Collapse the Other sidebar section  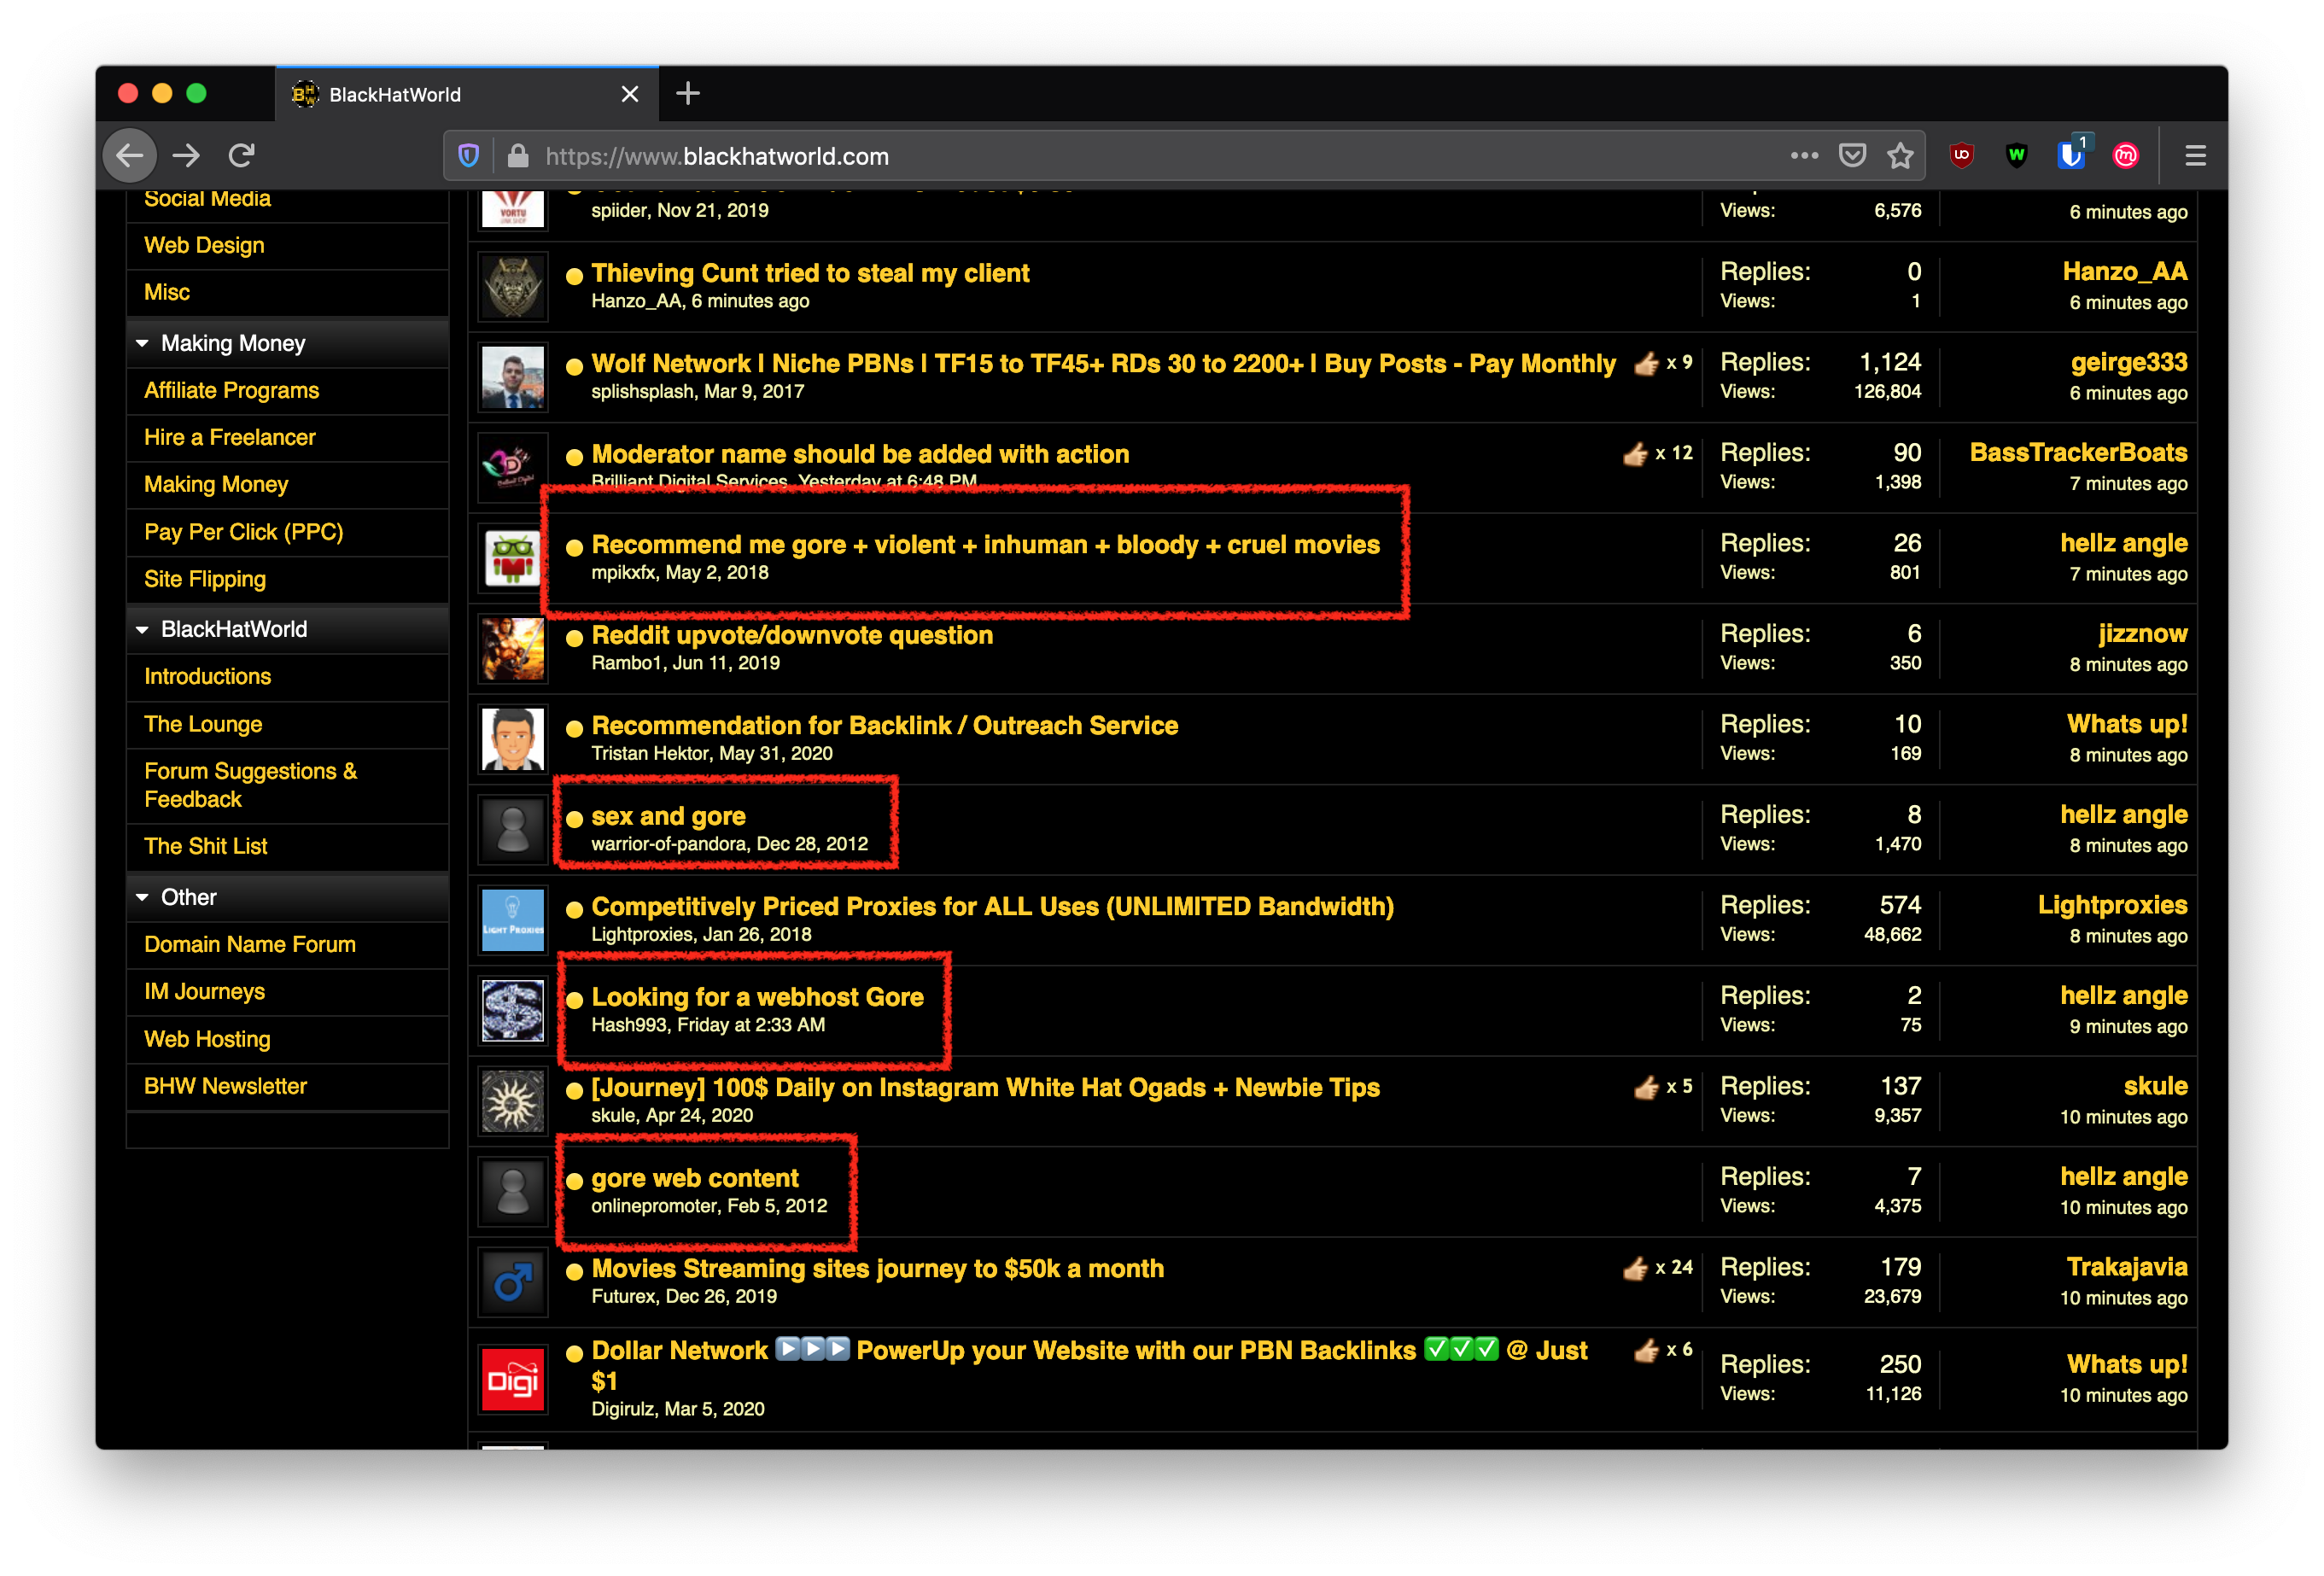click(142, 897)
